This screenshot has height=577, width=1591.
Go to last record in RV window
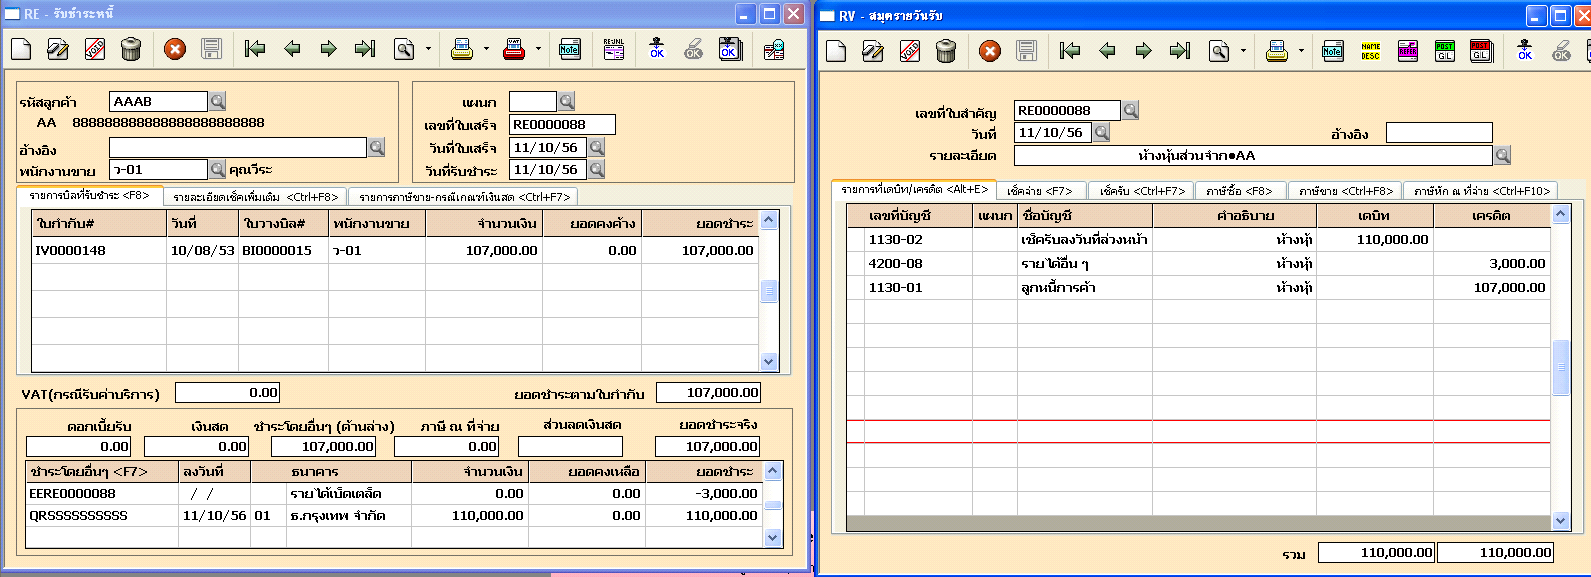click(1180, 51)
